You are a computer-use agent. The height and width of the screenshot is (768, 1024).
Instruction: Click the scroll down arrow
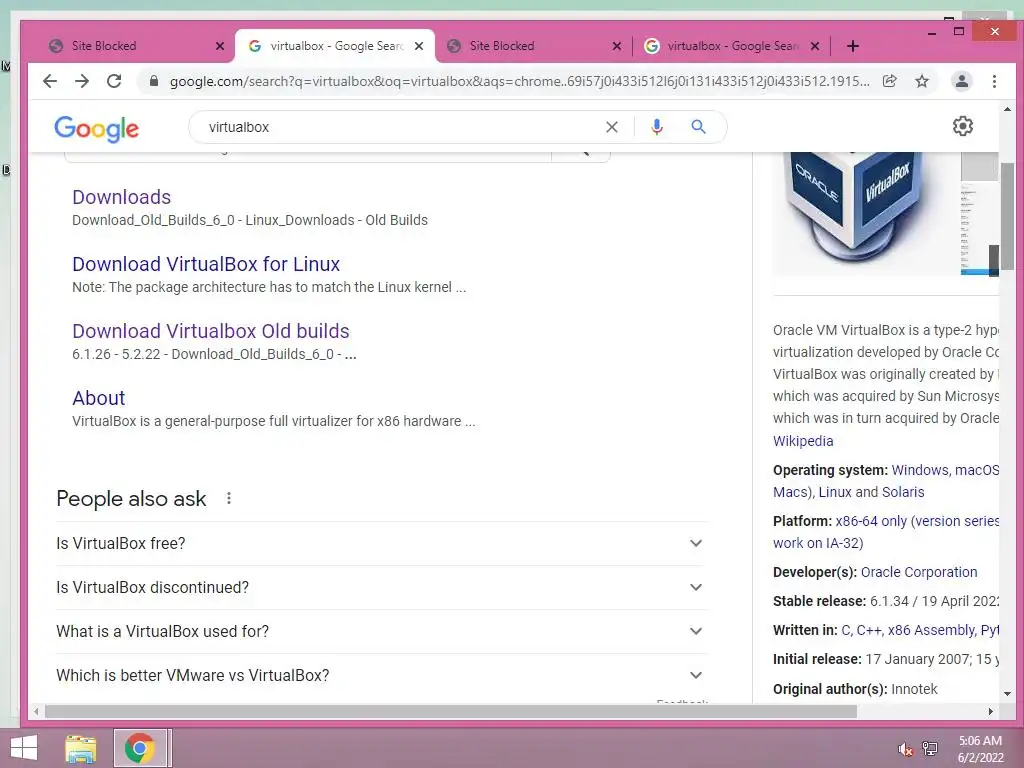[1007, 694]
